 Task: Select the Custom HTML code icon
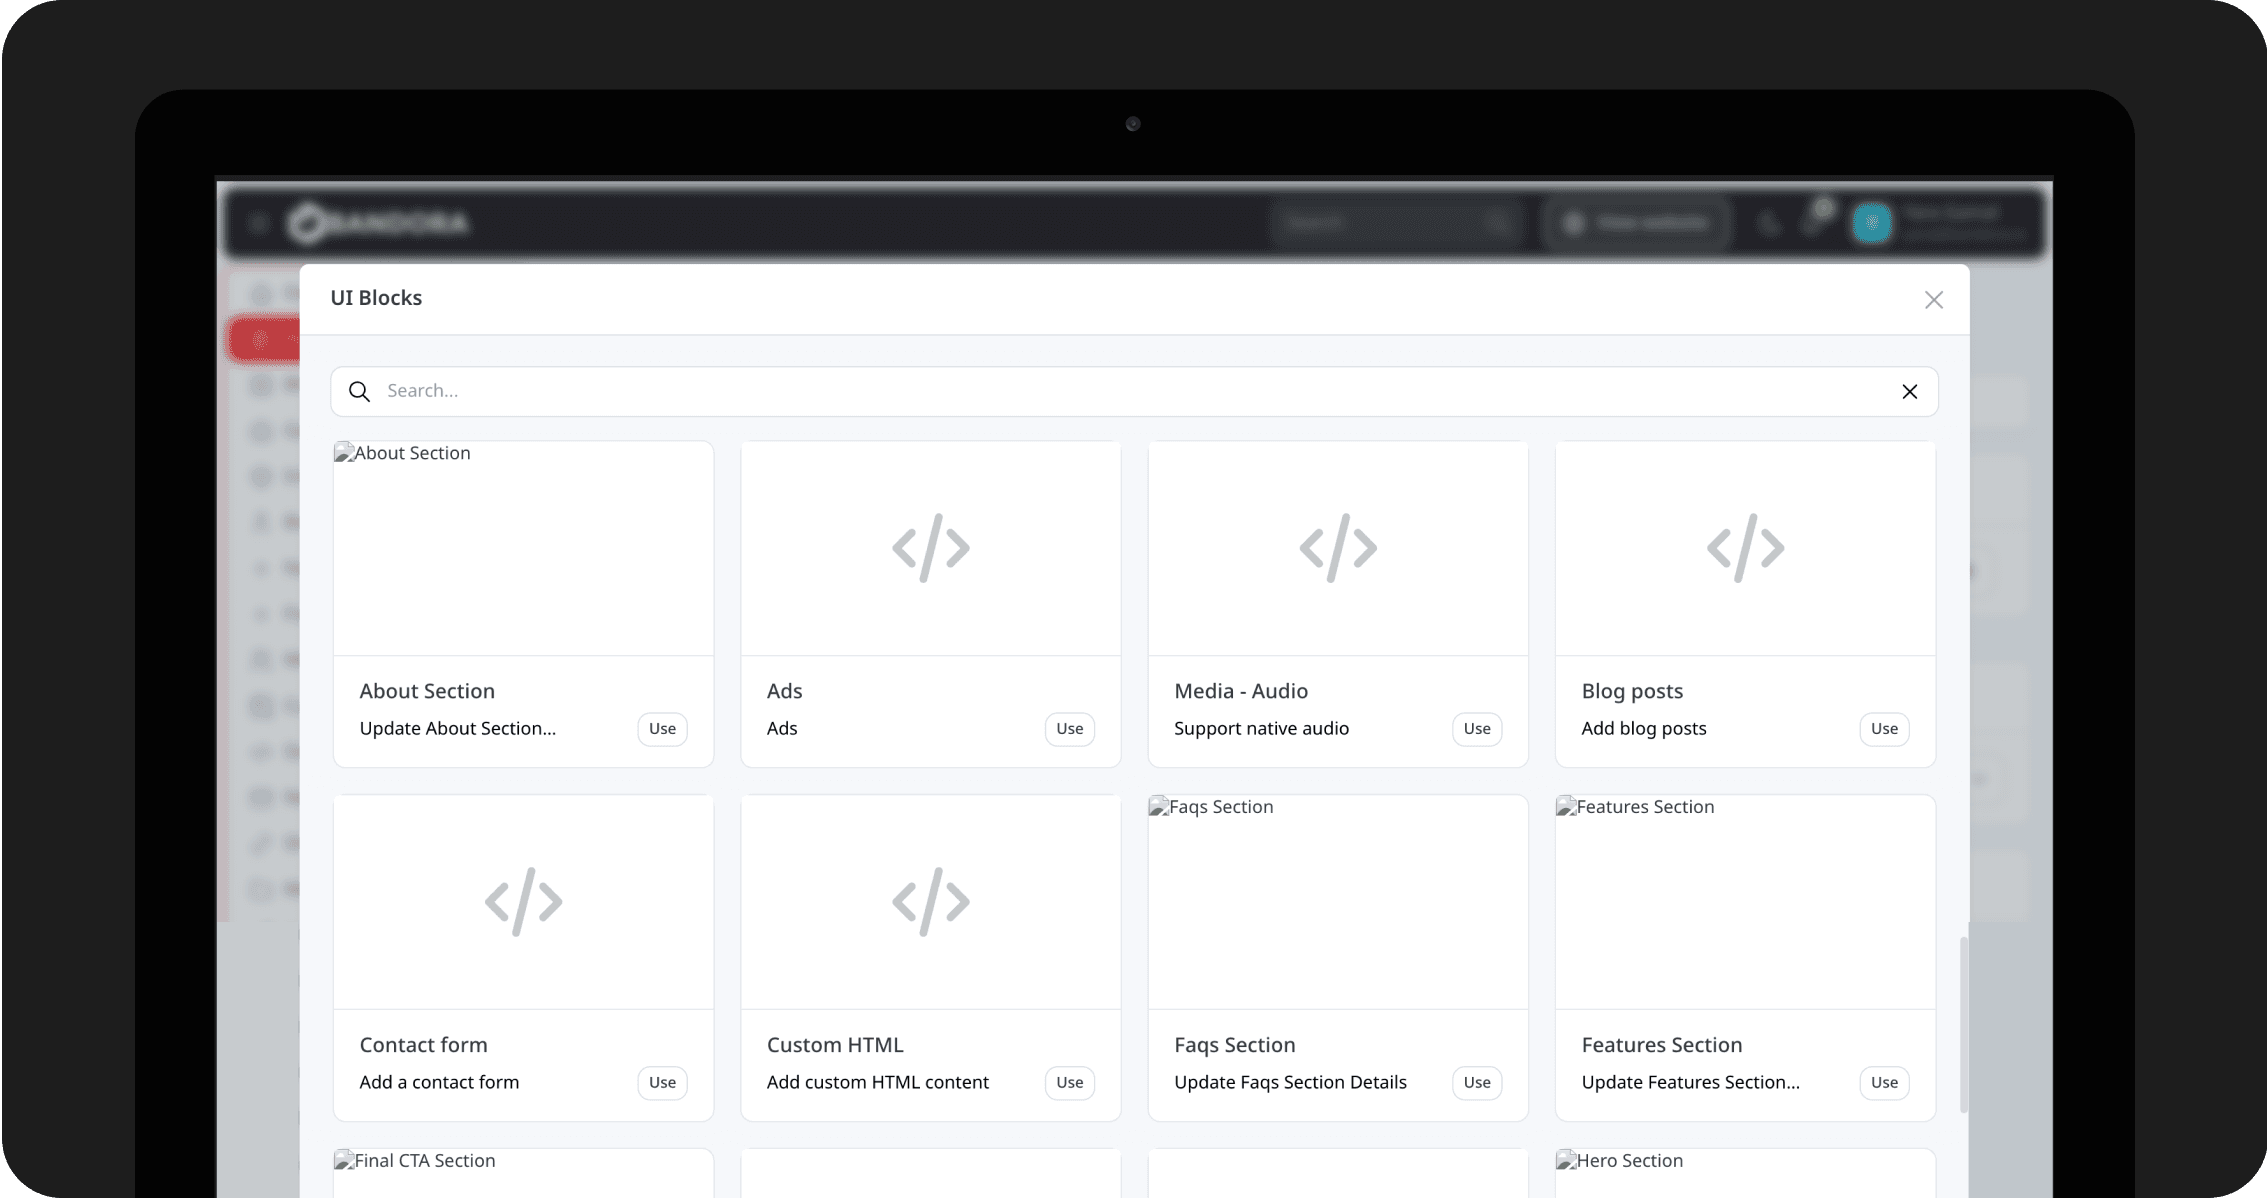pos(931,902)
